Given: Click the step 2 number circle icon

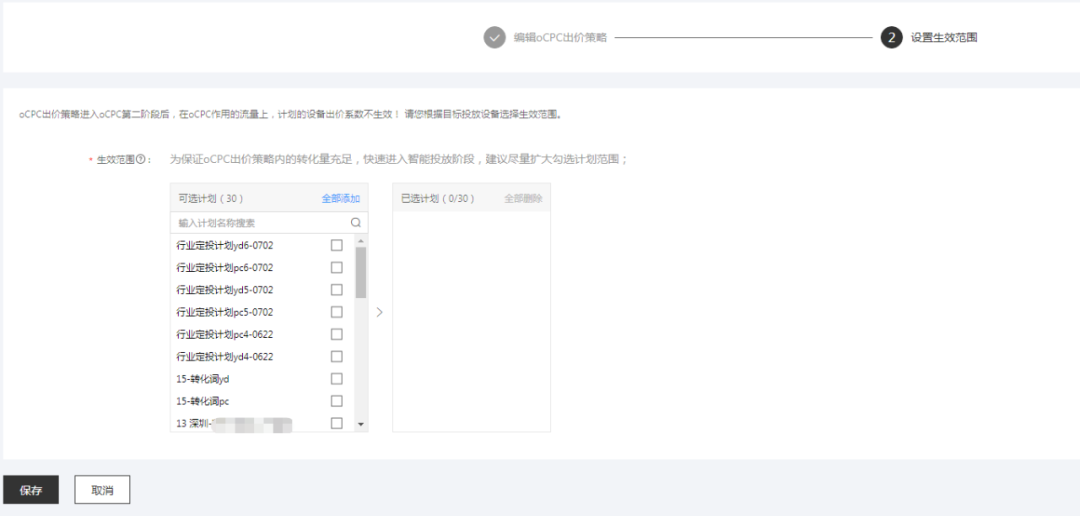Looking at the screenshot, I should coord(891,38).
